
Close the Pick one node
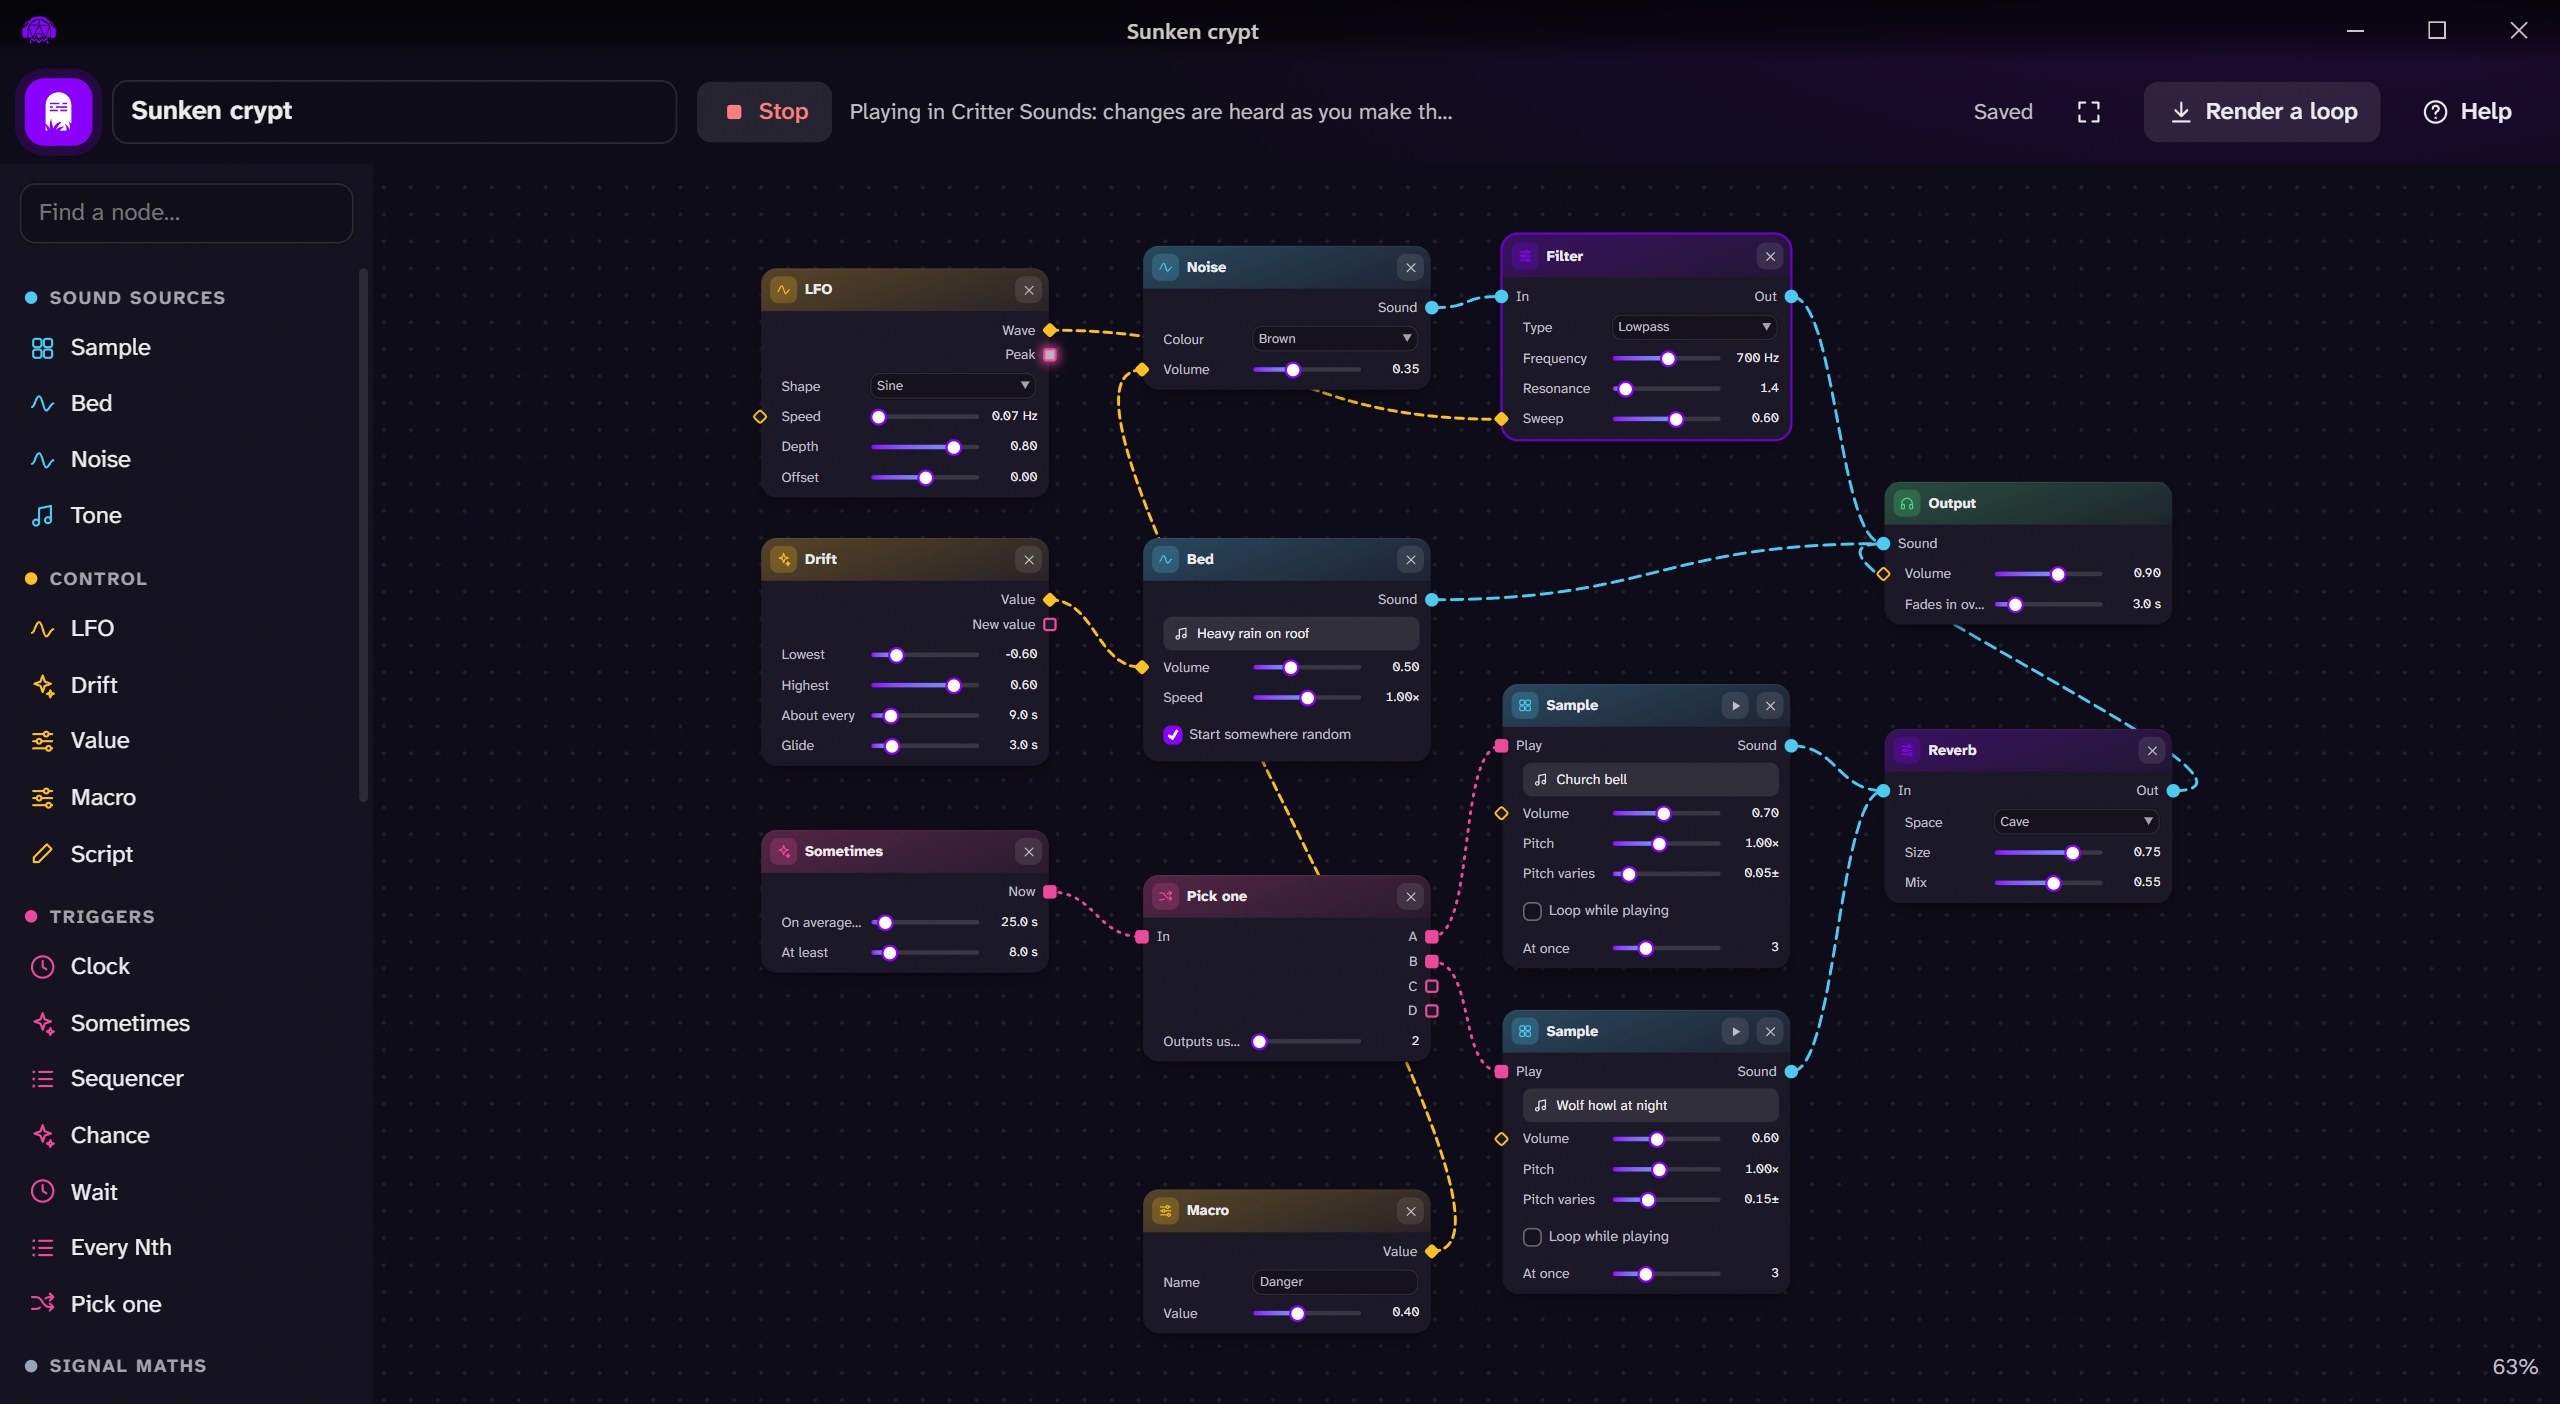point(1410,897)
